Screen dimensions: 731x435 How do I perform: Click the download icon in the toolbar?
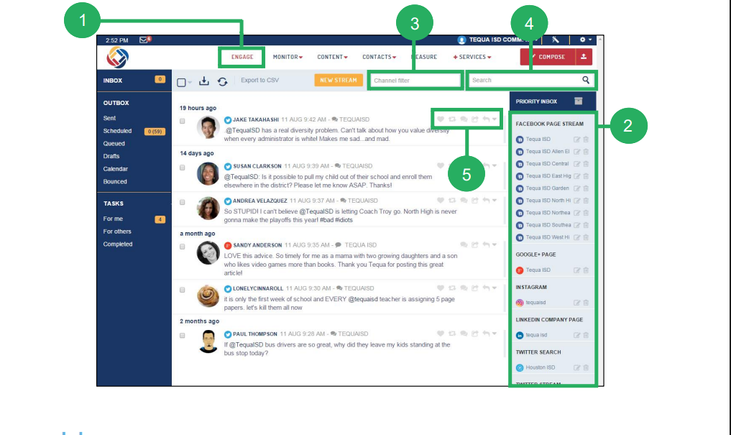pyautogui.click(x=204, y=81)
